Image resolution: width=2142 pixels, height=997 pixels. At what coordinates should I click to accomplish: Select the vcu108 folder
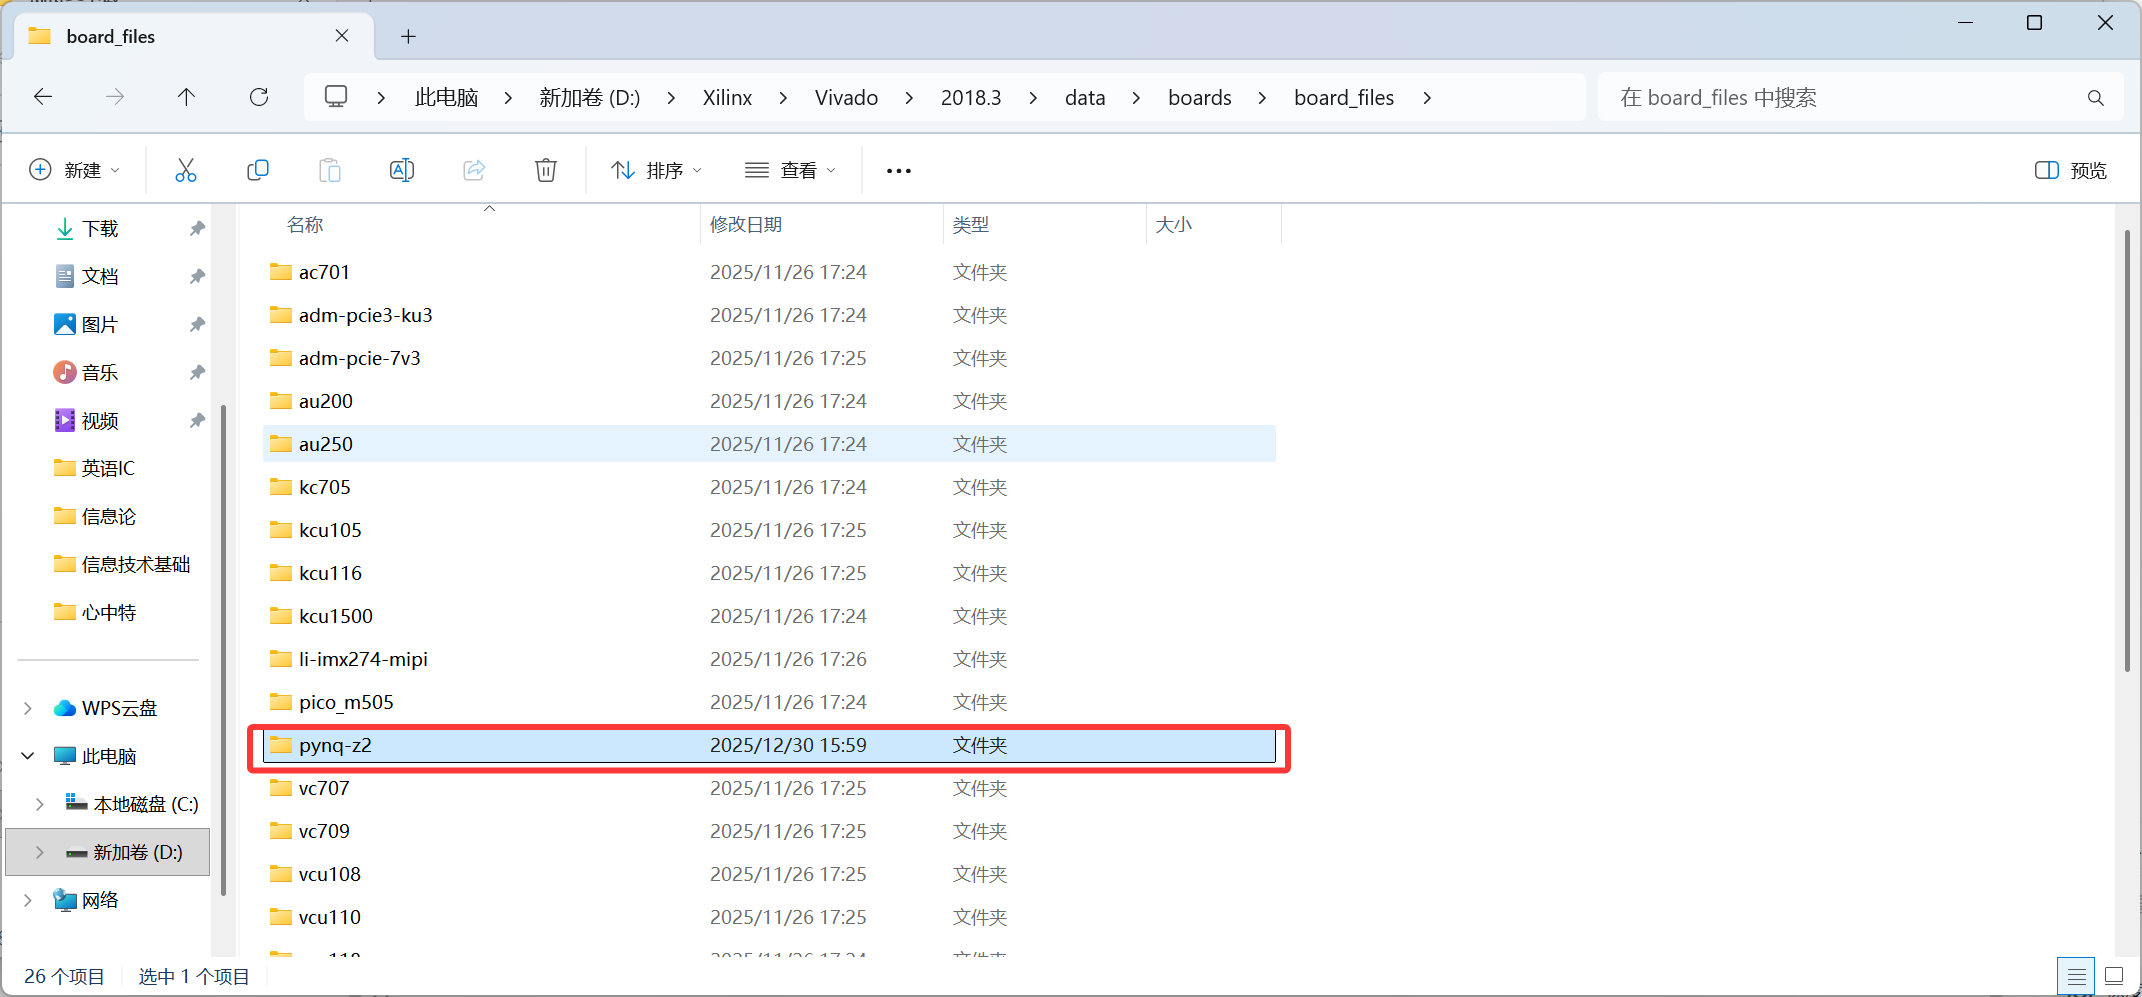(769, 874)
